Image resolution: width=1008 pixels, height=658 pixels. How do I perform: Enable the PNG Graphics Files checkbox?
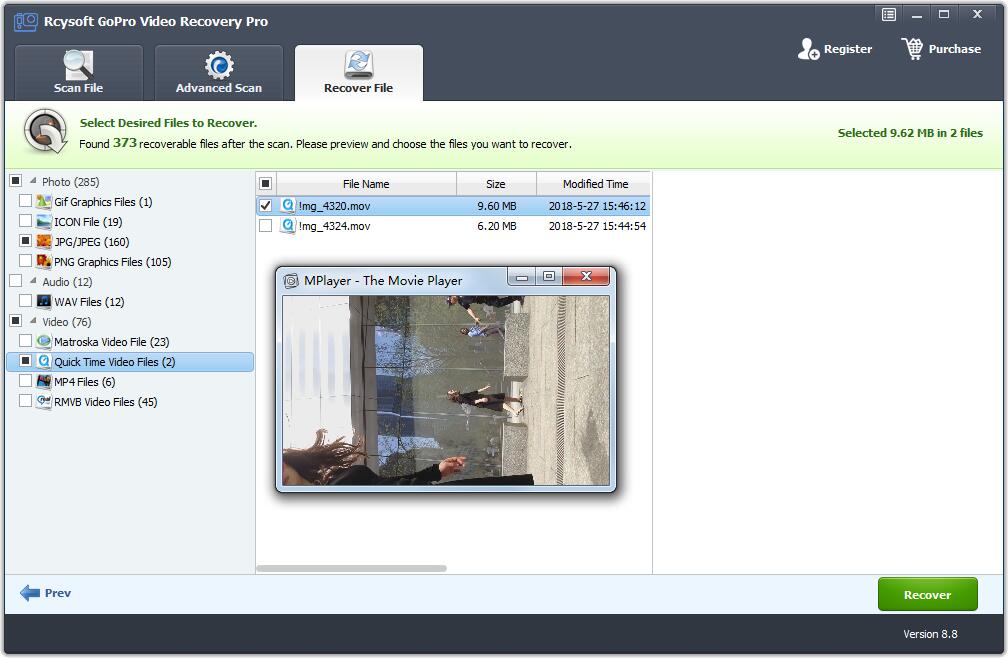26,262
